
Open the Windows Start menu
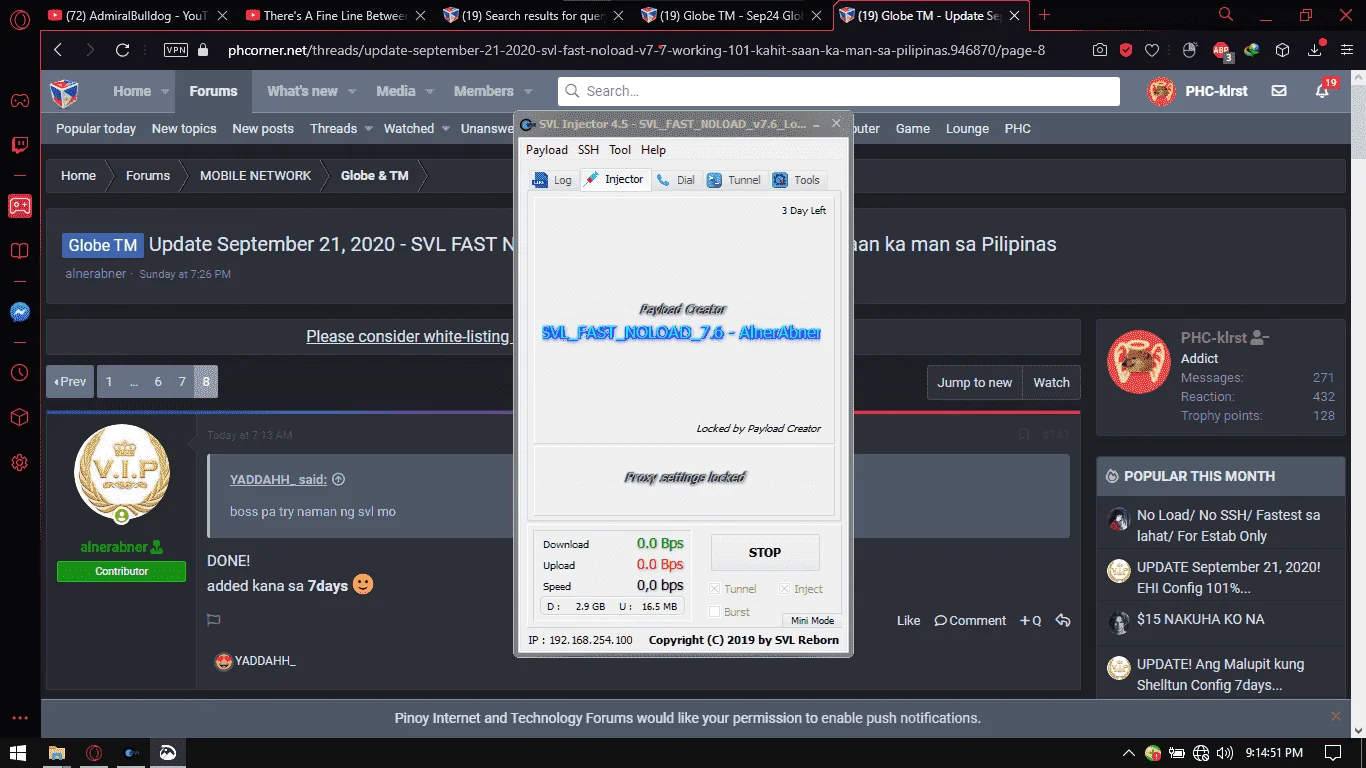tap(18, 753)
